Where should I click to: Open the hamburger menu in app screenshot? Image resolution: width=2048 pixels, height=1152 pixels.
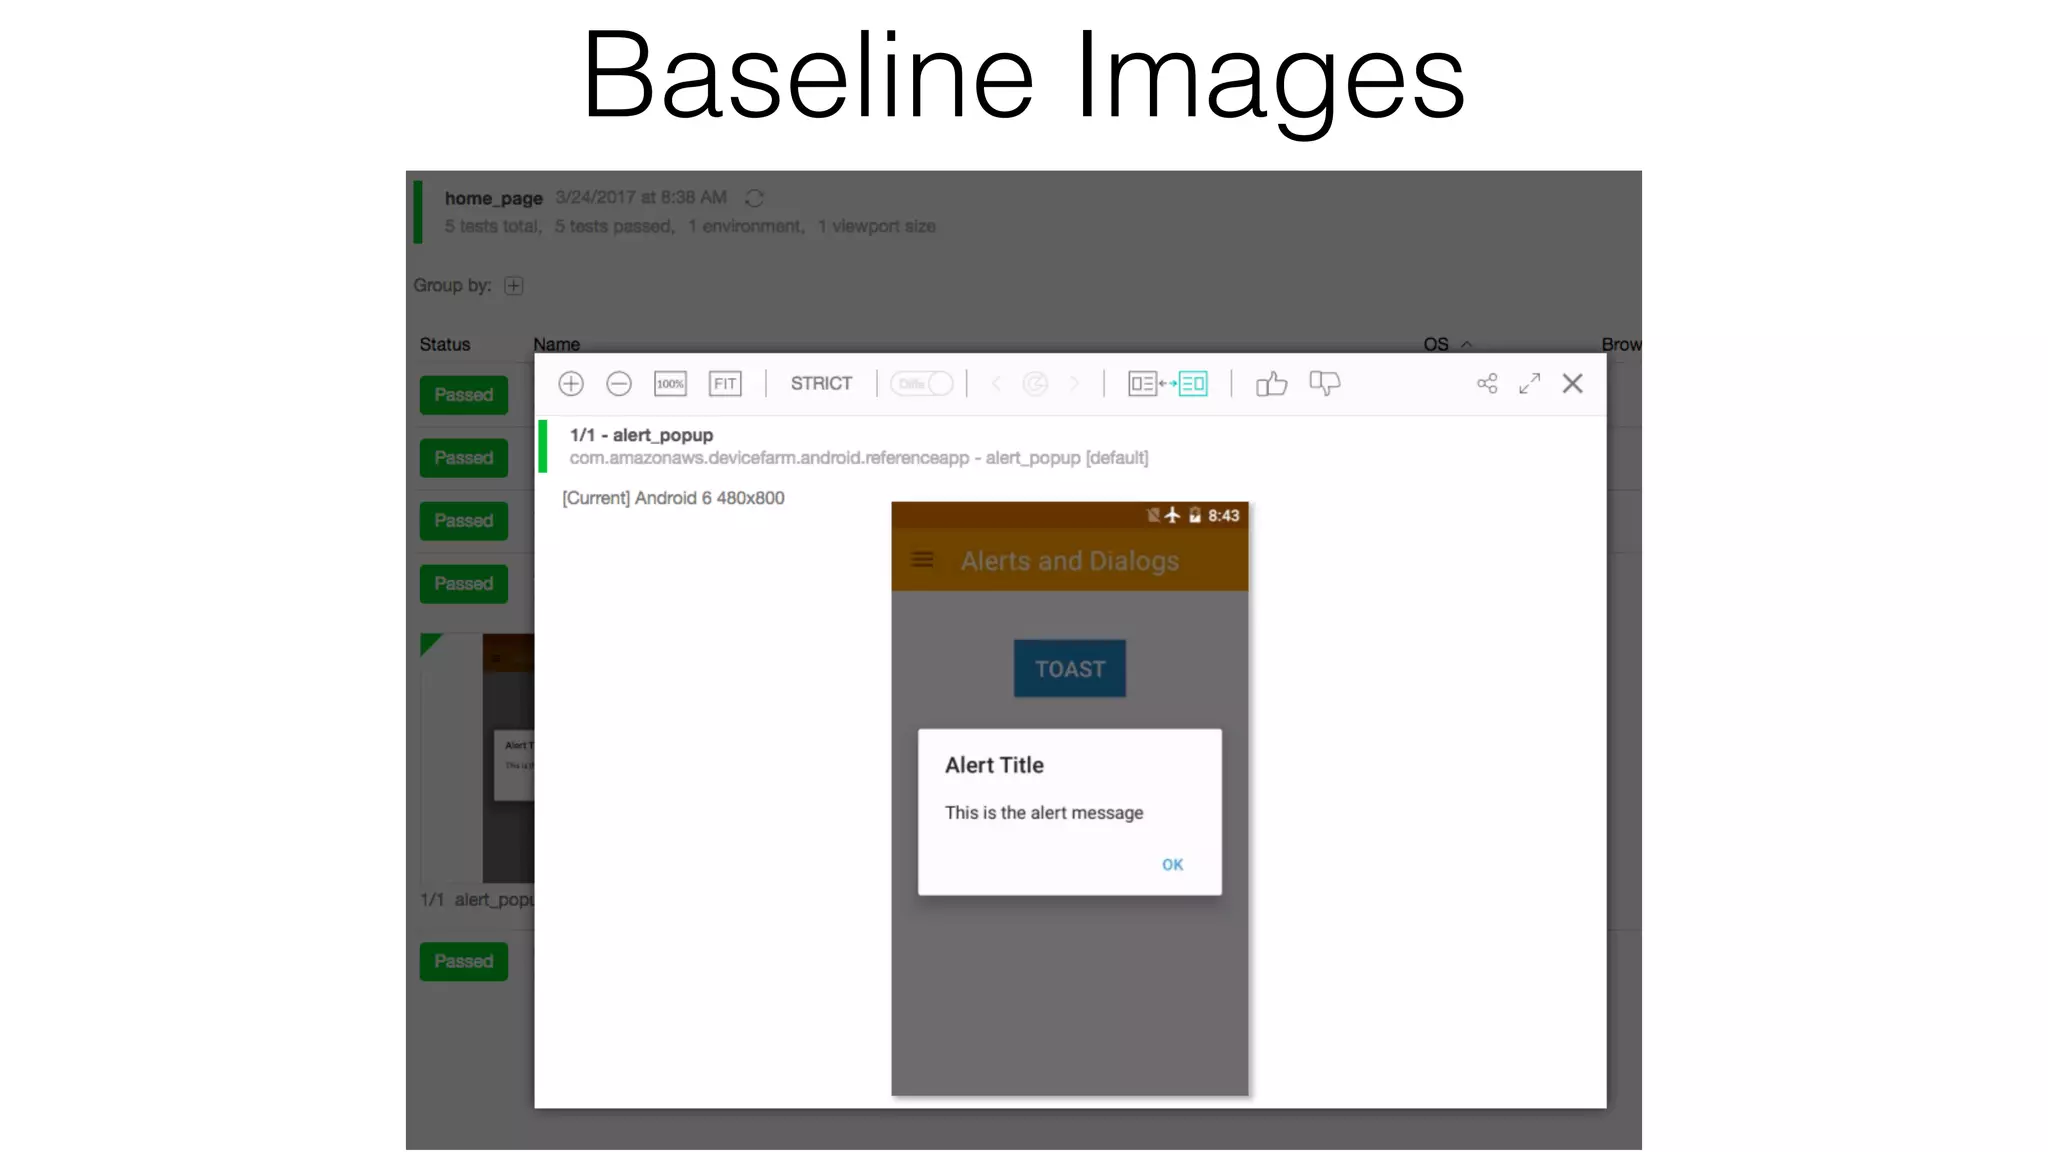[922, 560]
